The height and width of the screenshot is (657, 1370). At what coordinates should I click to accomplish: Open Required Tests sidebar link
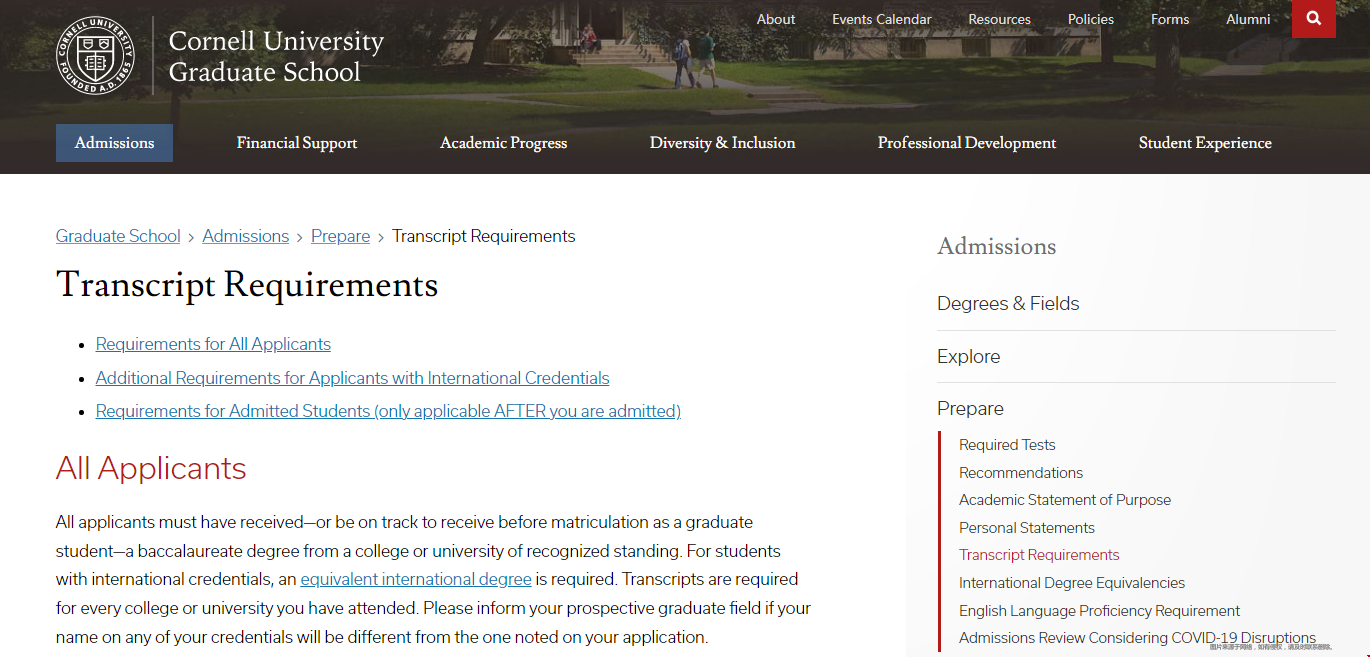pos(1007,445)
